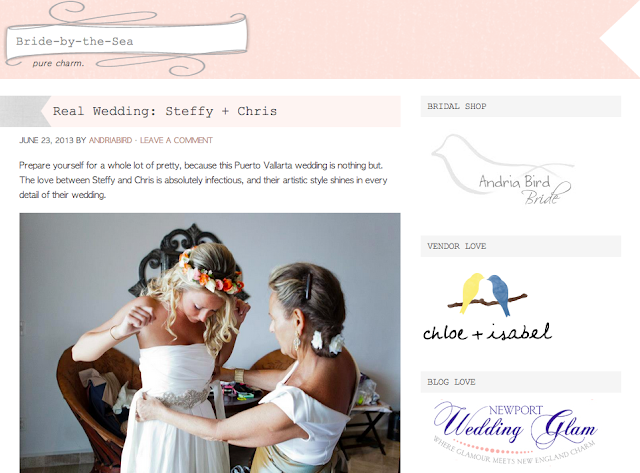640x473 pixels.
Task: Click the yellow bird on the branch
Action: (x=471, y=292)
